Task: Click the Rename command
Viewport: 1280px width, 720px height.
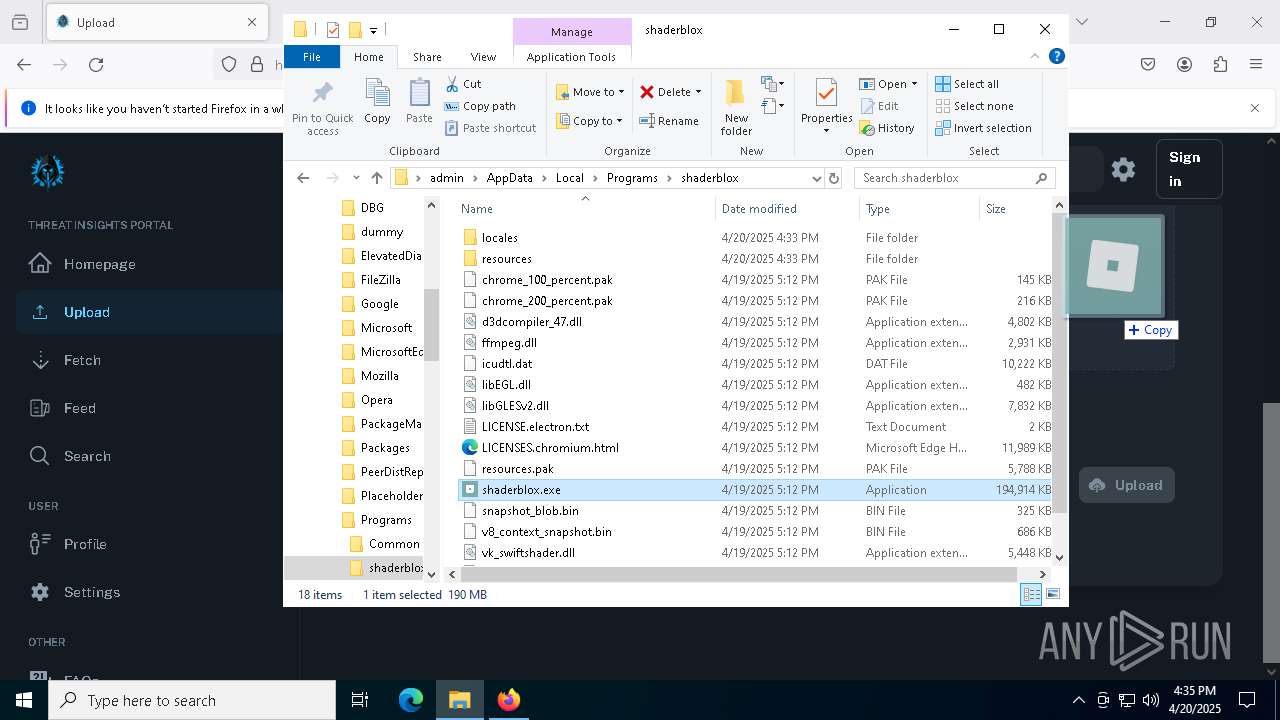Action: 669,121
